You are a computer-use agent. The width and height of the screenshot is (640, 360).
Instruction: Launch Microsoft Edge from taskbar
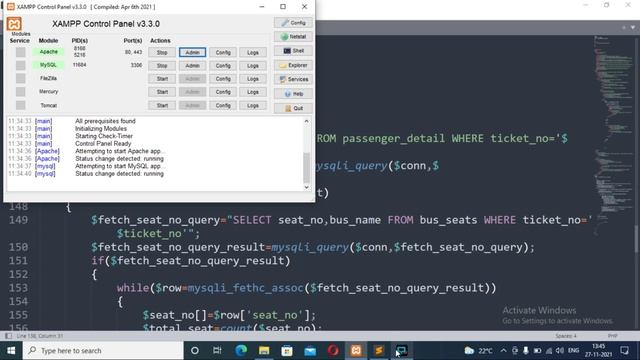pyautogui.click(x=241, y=351)
